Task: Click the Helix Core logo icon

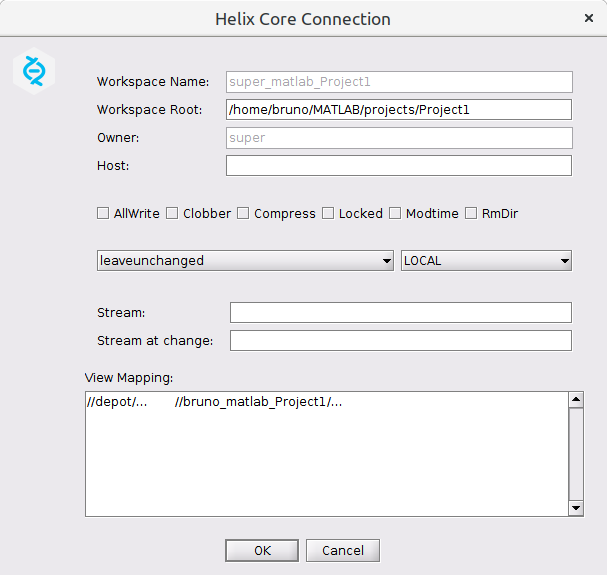Action: (x=34, y=71)
